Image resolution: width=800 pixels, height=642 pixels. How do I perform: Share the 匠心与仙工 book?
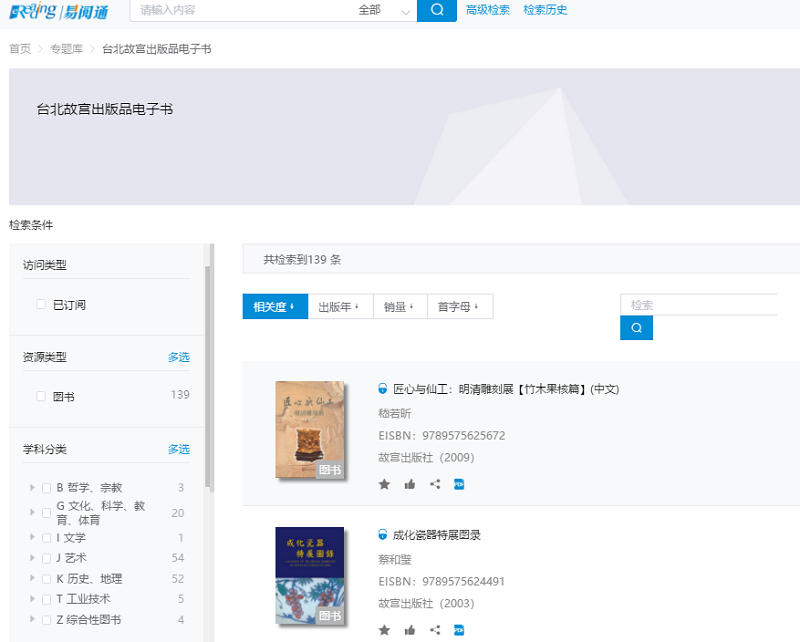coord(435,484)
